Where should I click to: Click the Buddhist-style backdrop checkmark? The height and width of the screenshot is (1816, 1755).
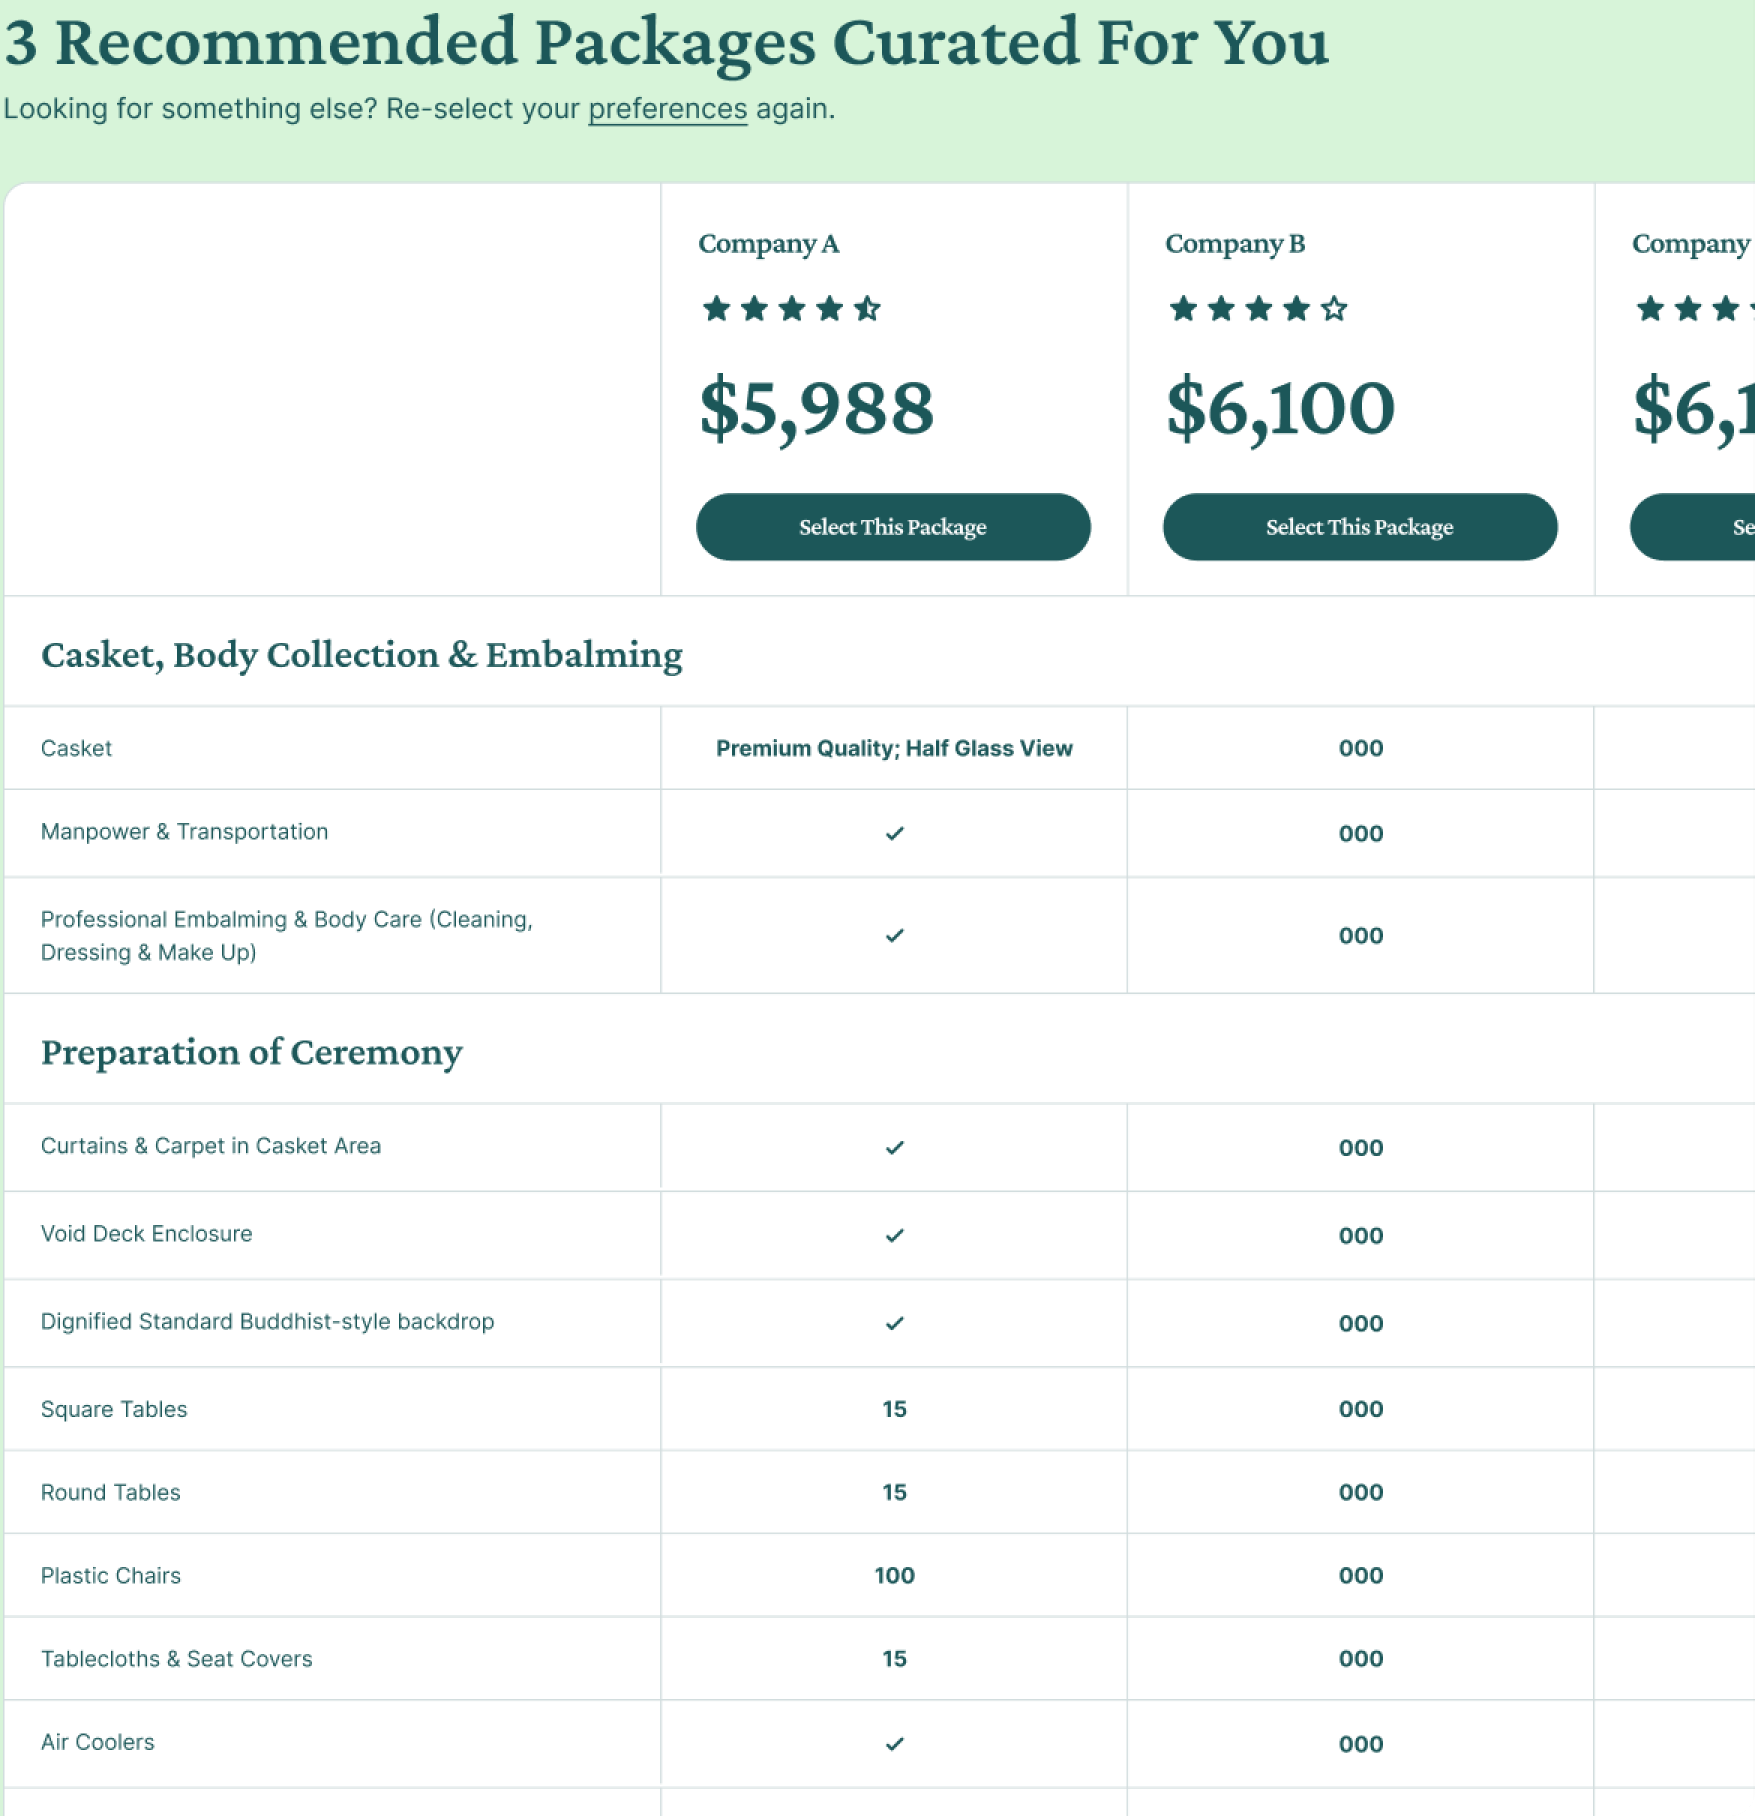[894, 1323]
